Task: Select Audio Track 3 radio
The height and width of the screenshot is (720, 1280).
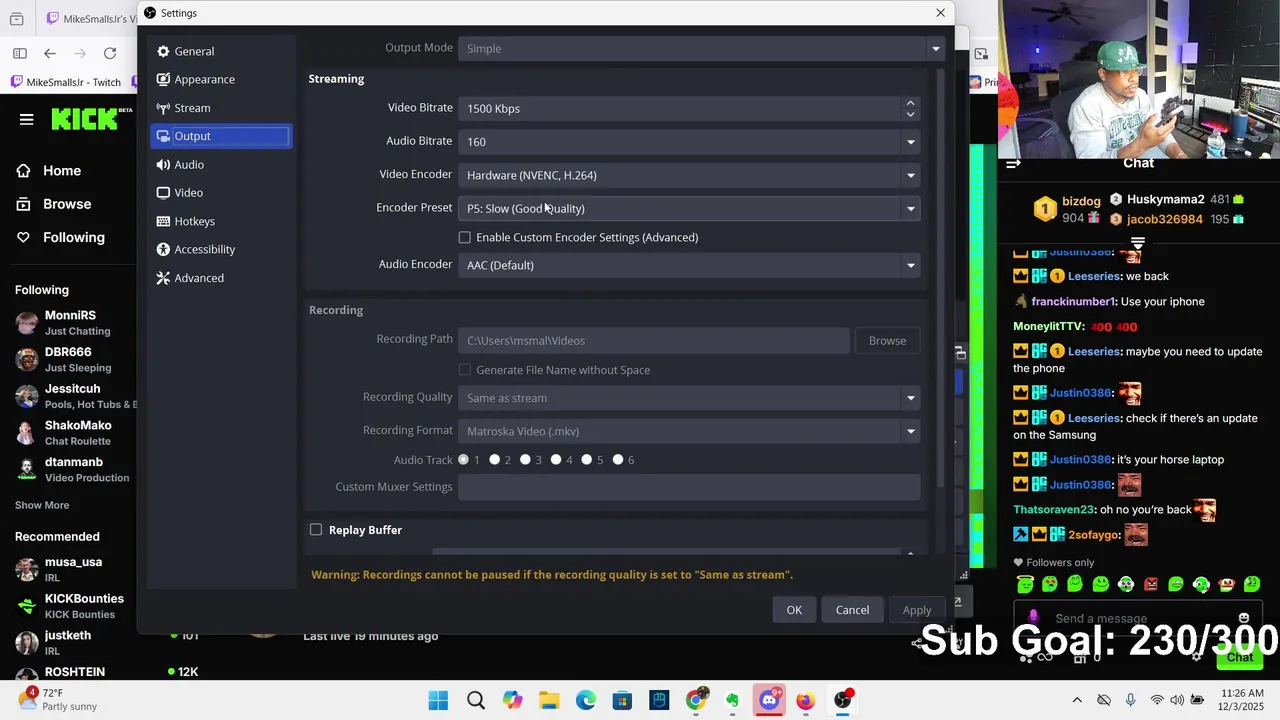Action: 525,460
